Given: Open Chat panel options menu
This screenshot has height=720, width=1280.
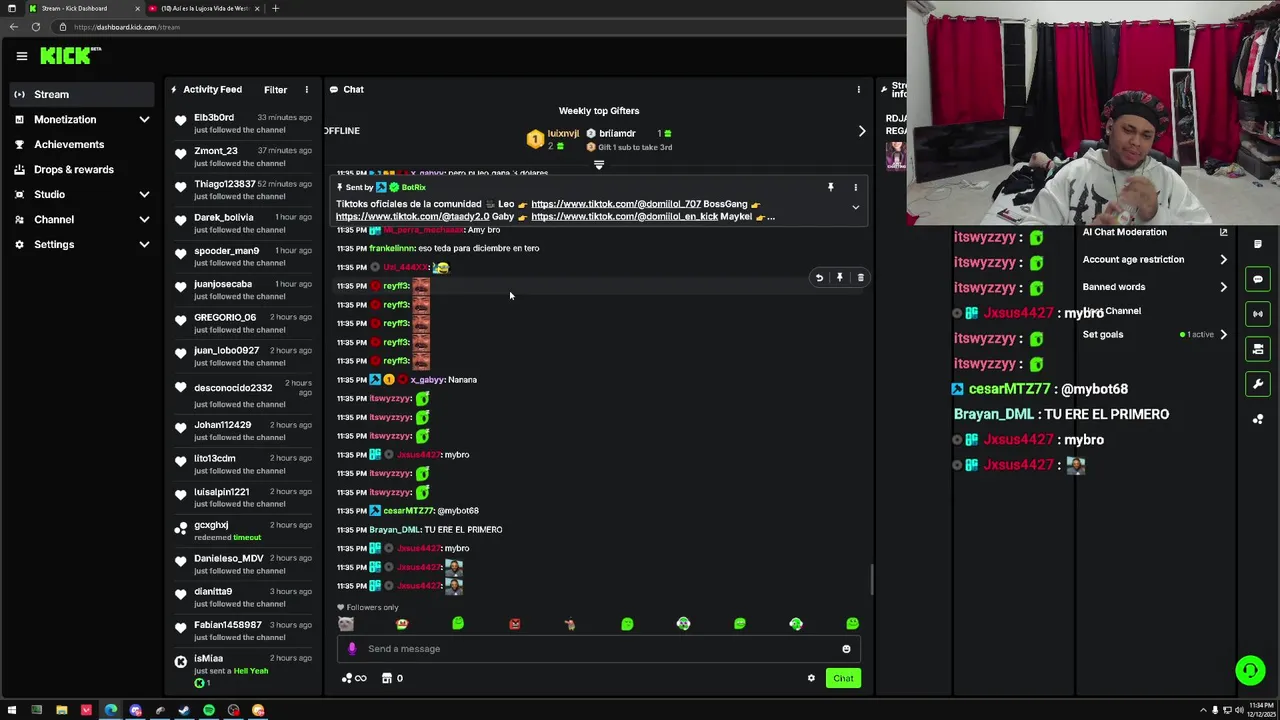Looking at the screenshot, I should [858, 90].
